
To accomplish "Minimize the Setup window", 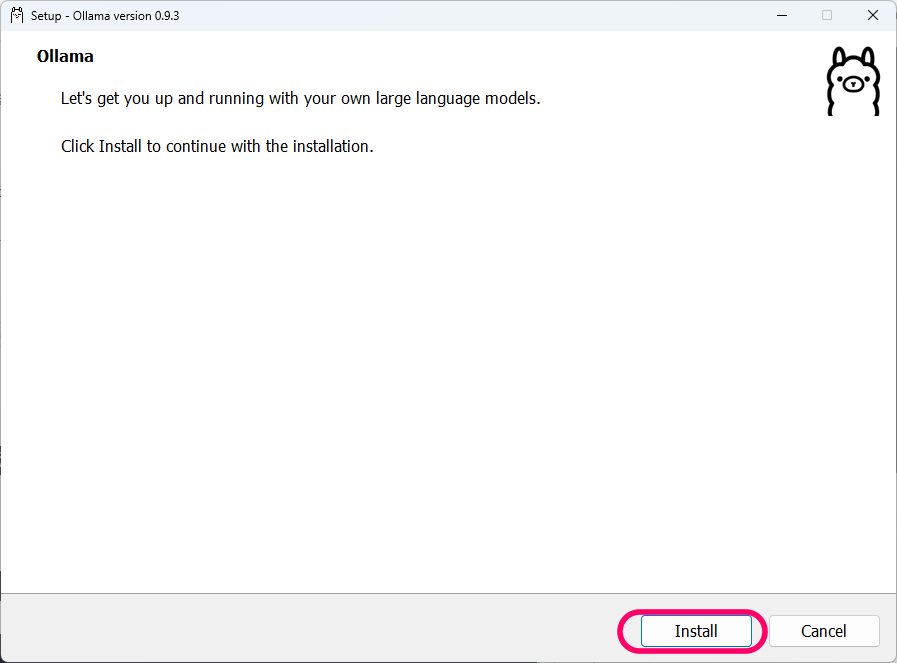I will 782,15.
